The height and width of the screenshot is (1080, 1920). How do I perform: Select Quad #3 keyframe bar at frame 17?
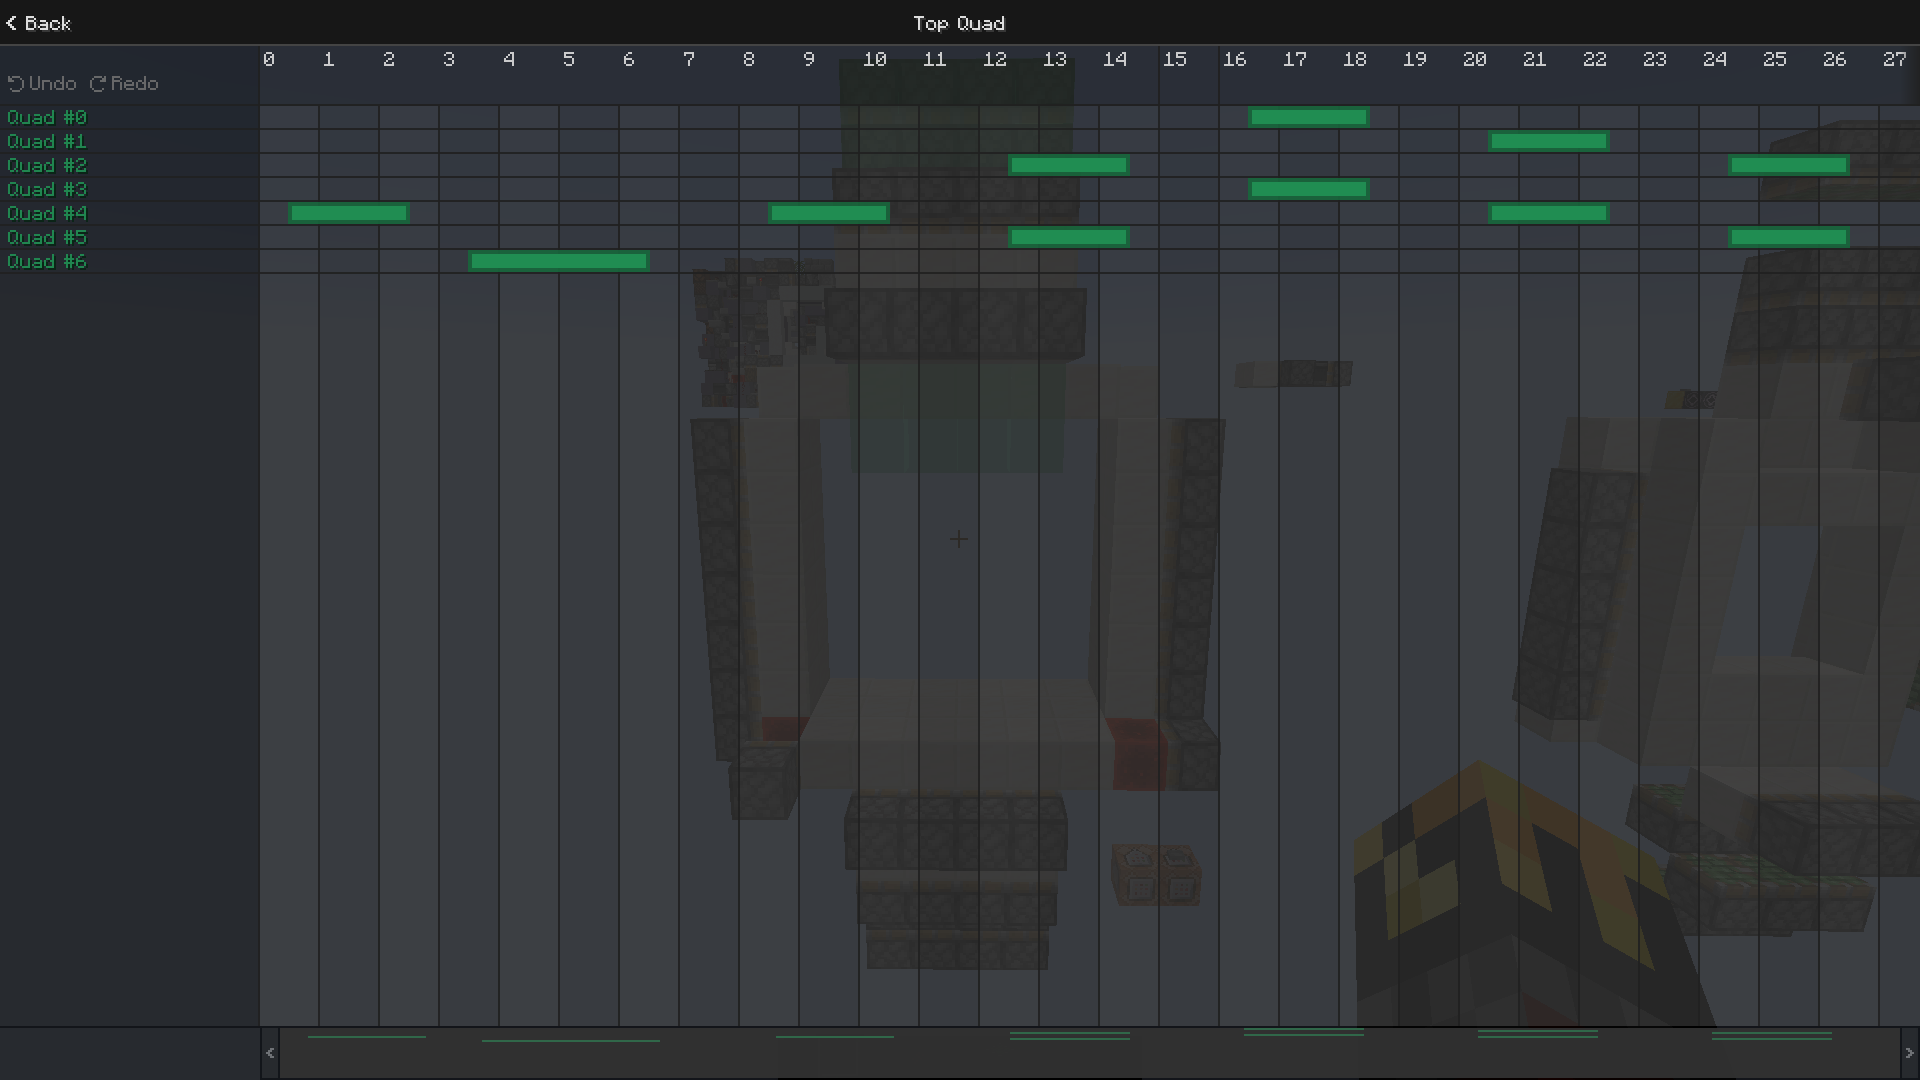(x=1309, y=189)
